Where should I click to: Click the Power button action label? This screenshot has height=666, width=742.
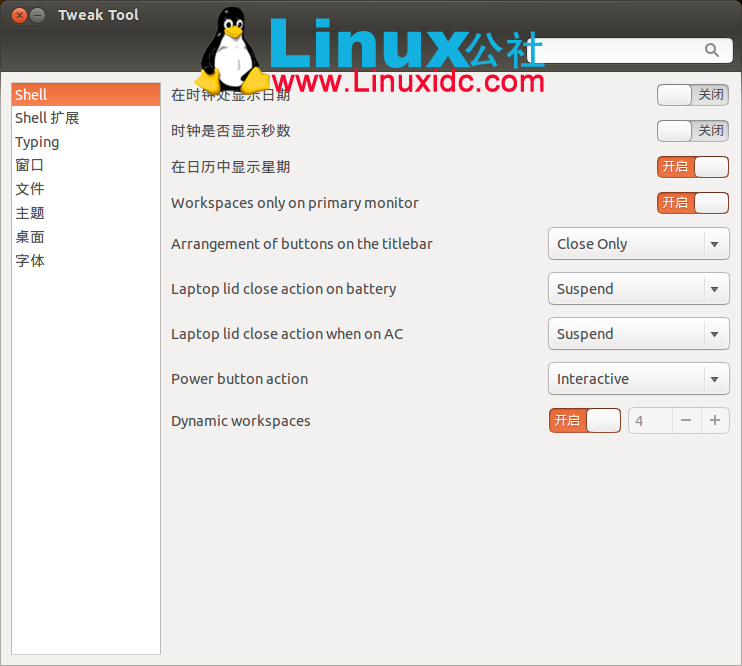tap(239, 379)
